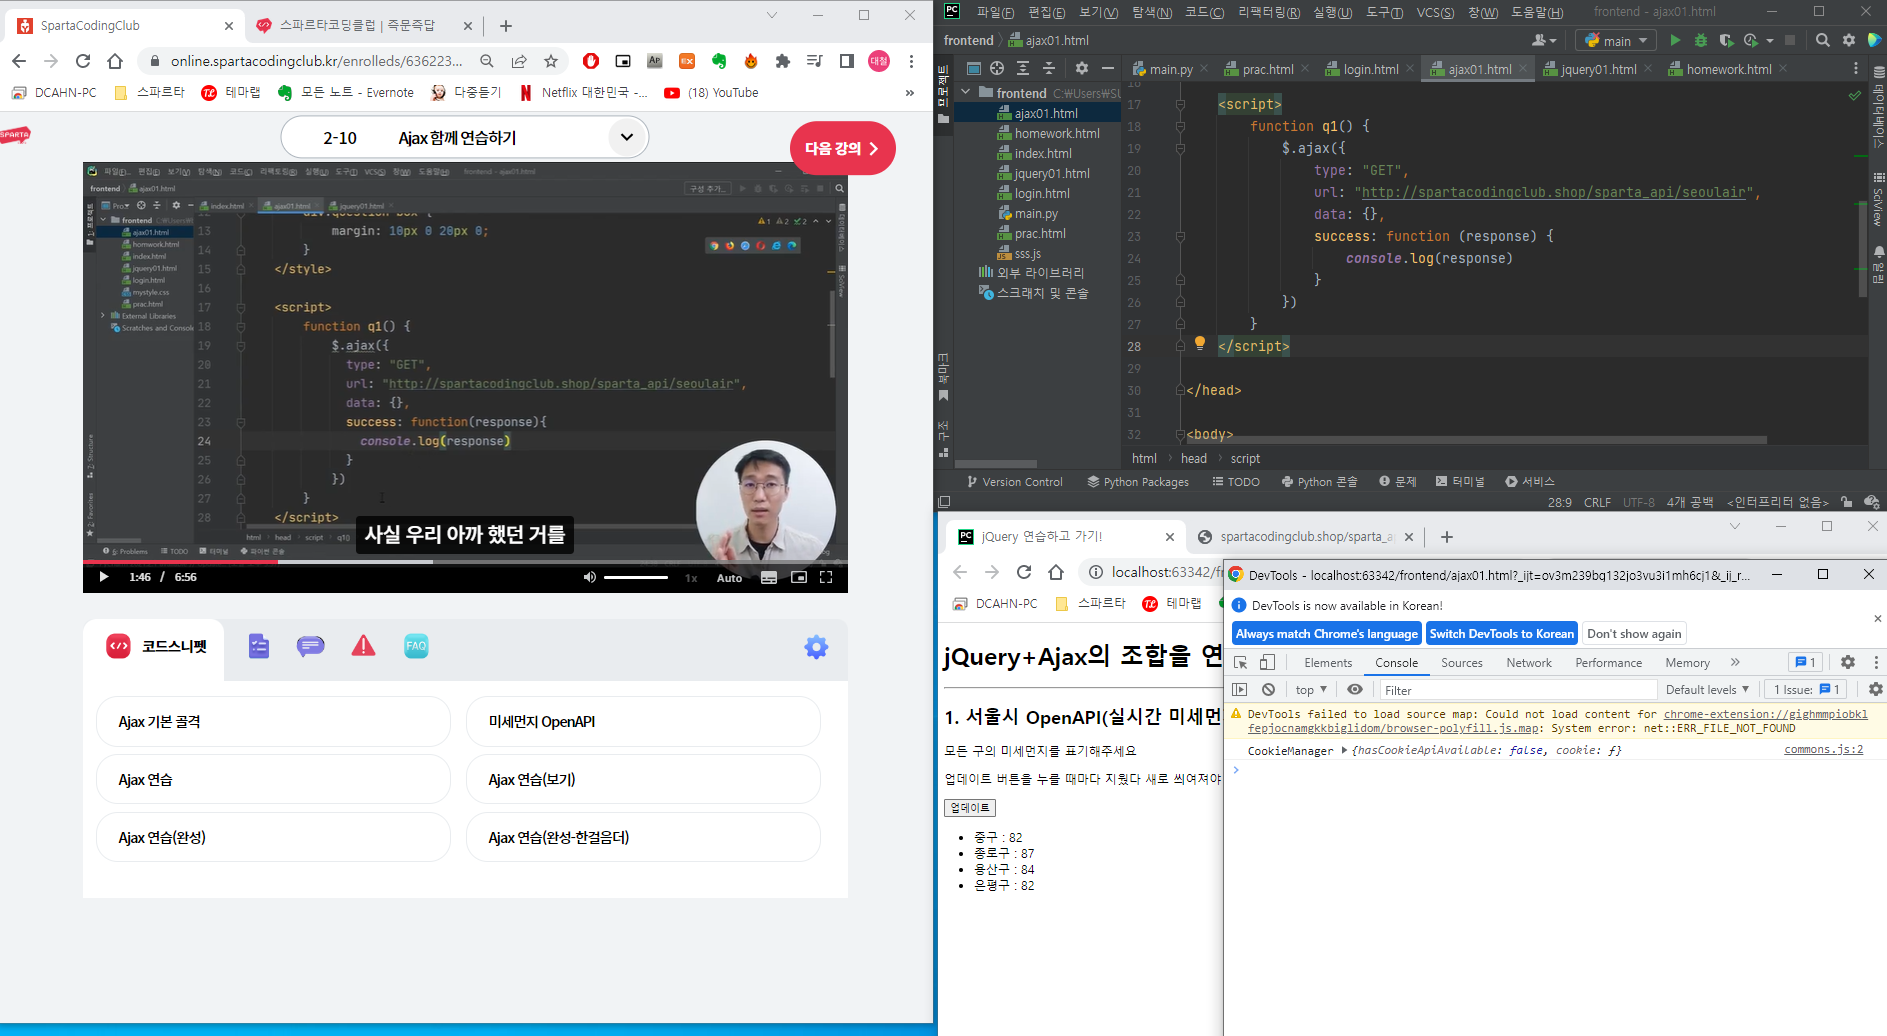Toggle Chrome side panel icon
This screenshot has width=1887, height=1036.
coord(847,61)
